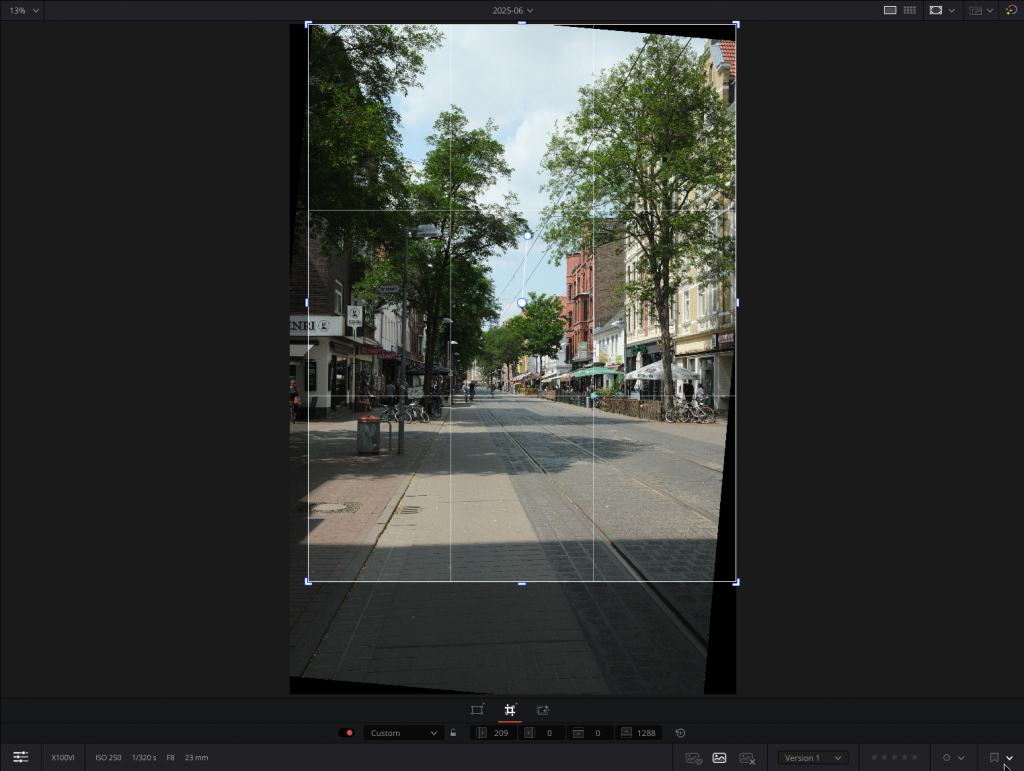
Task: Click the export/overlay icon right of crop tool
Action: [x=542, y=709]
